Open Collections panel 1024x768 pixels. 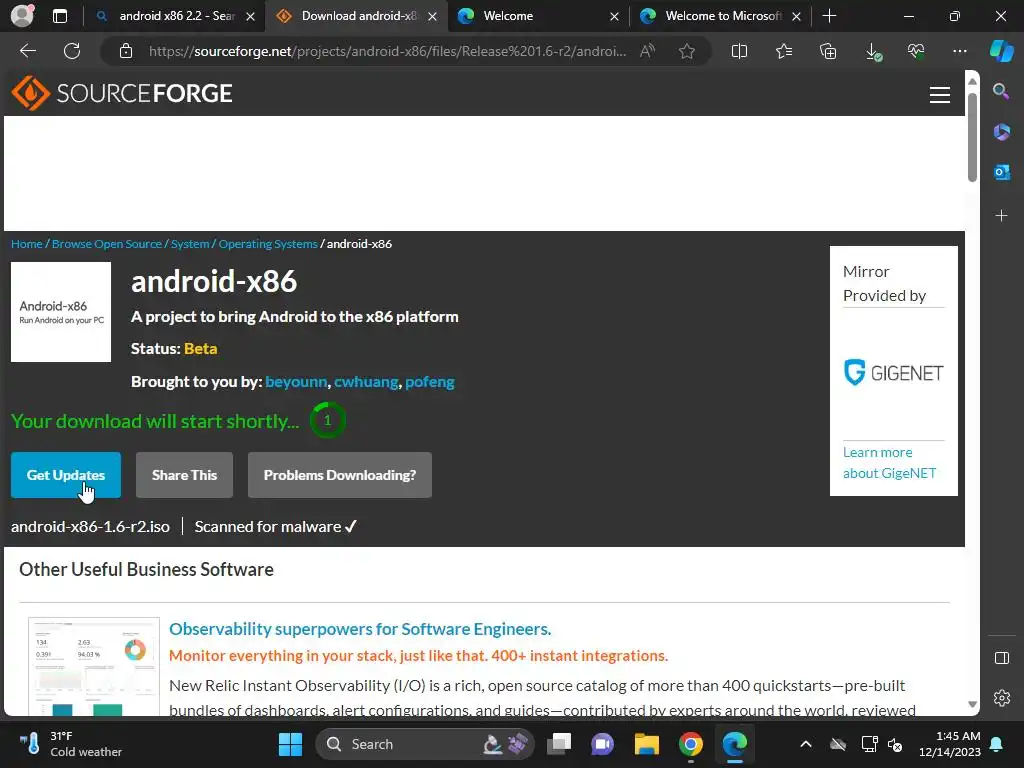click(x=828, y=51)
